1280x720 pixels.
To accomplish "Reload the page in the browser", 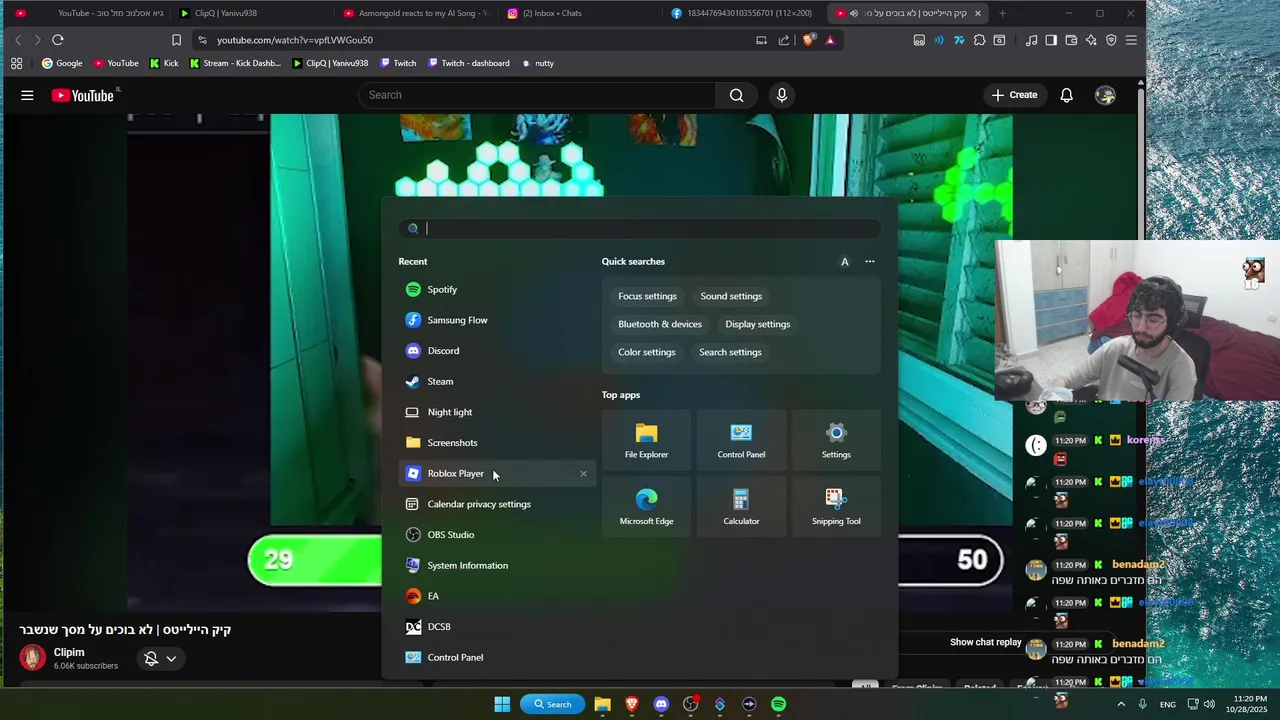I will [58, 40].
